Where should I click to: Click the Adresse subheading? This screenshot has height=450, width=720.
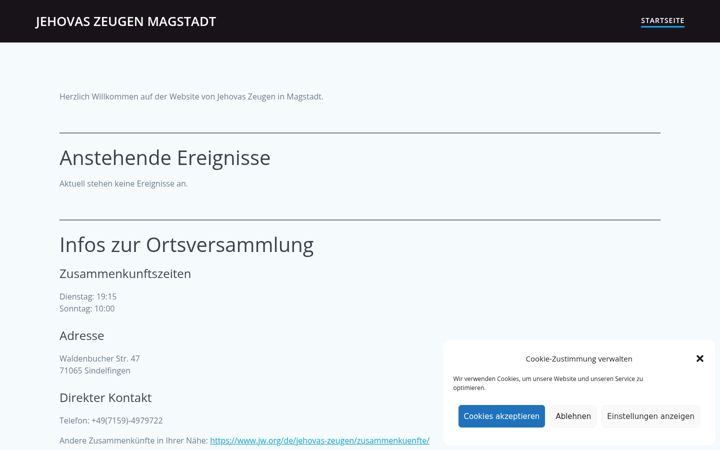[x=82, y=336]
